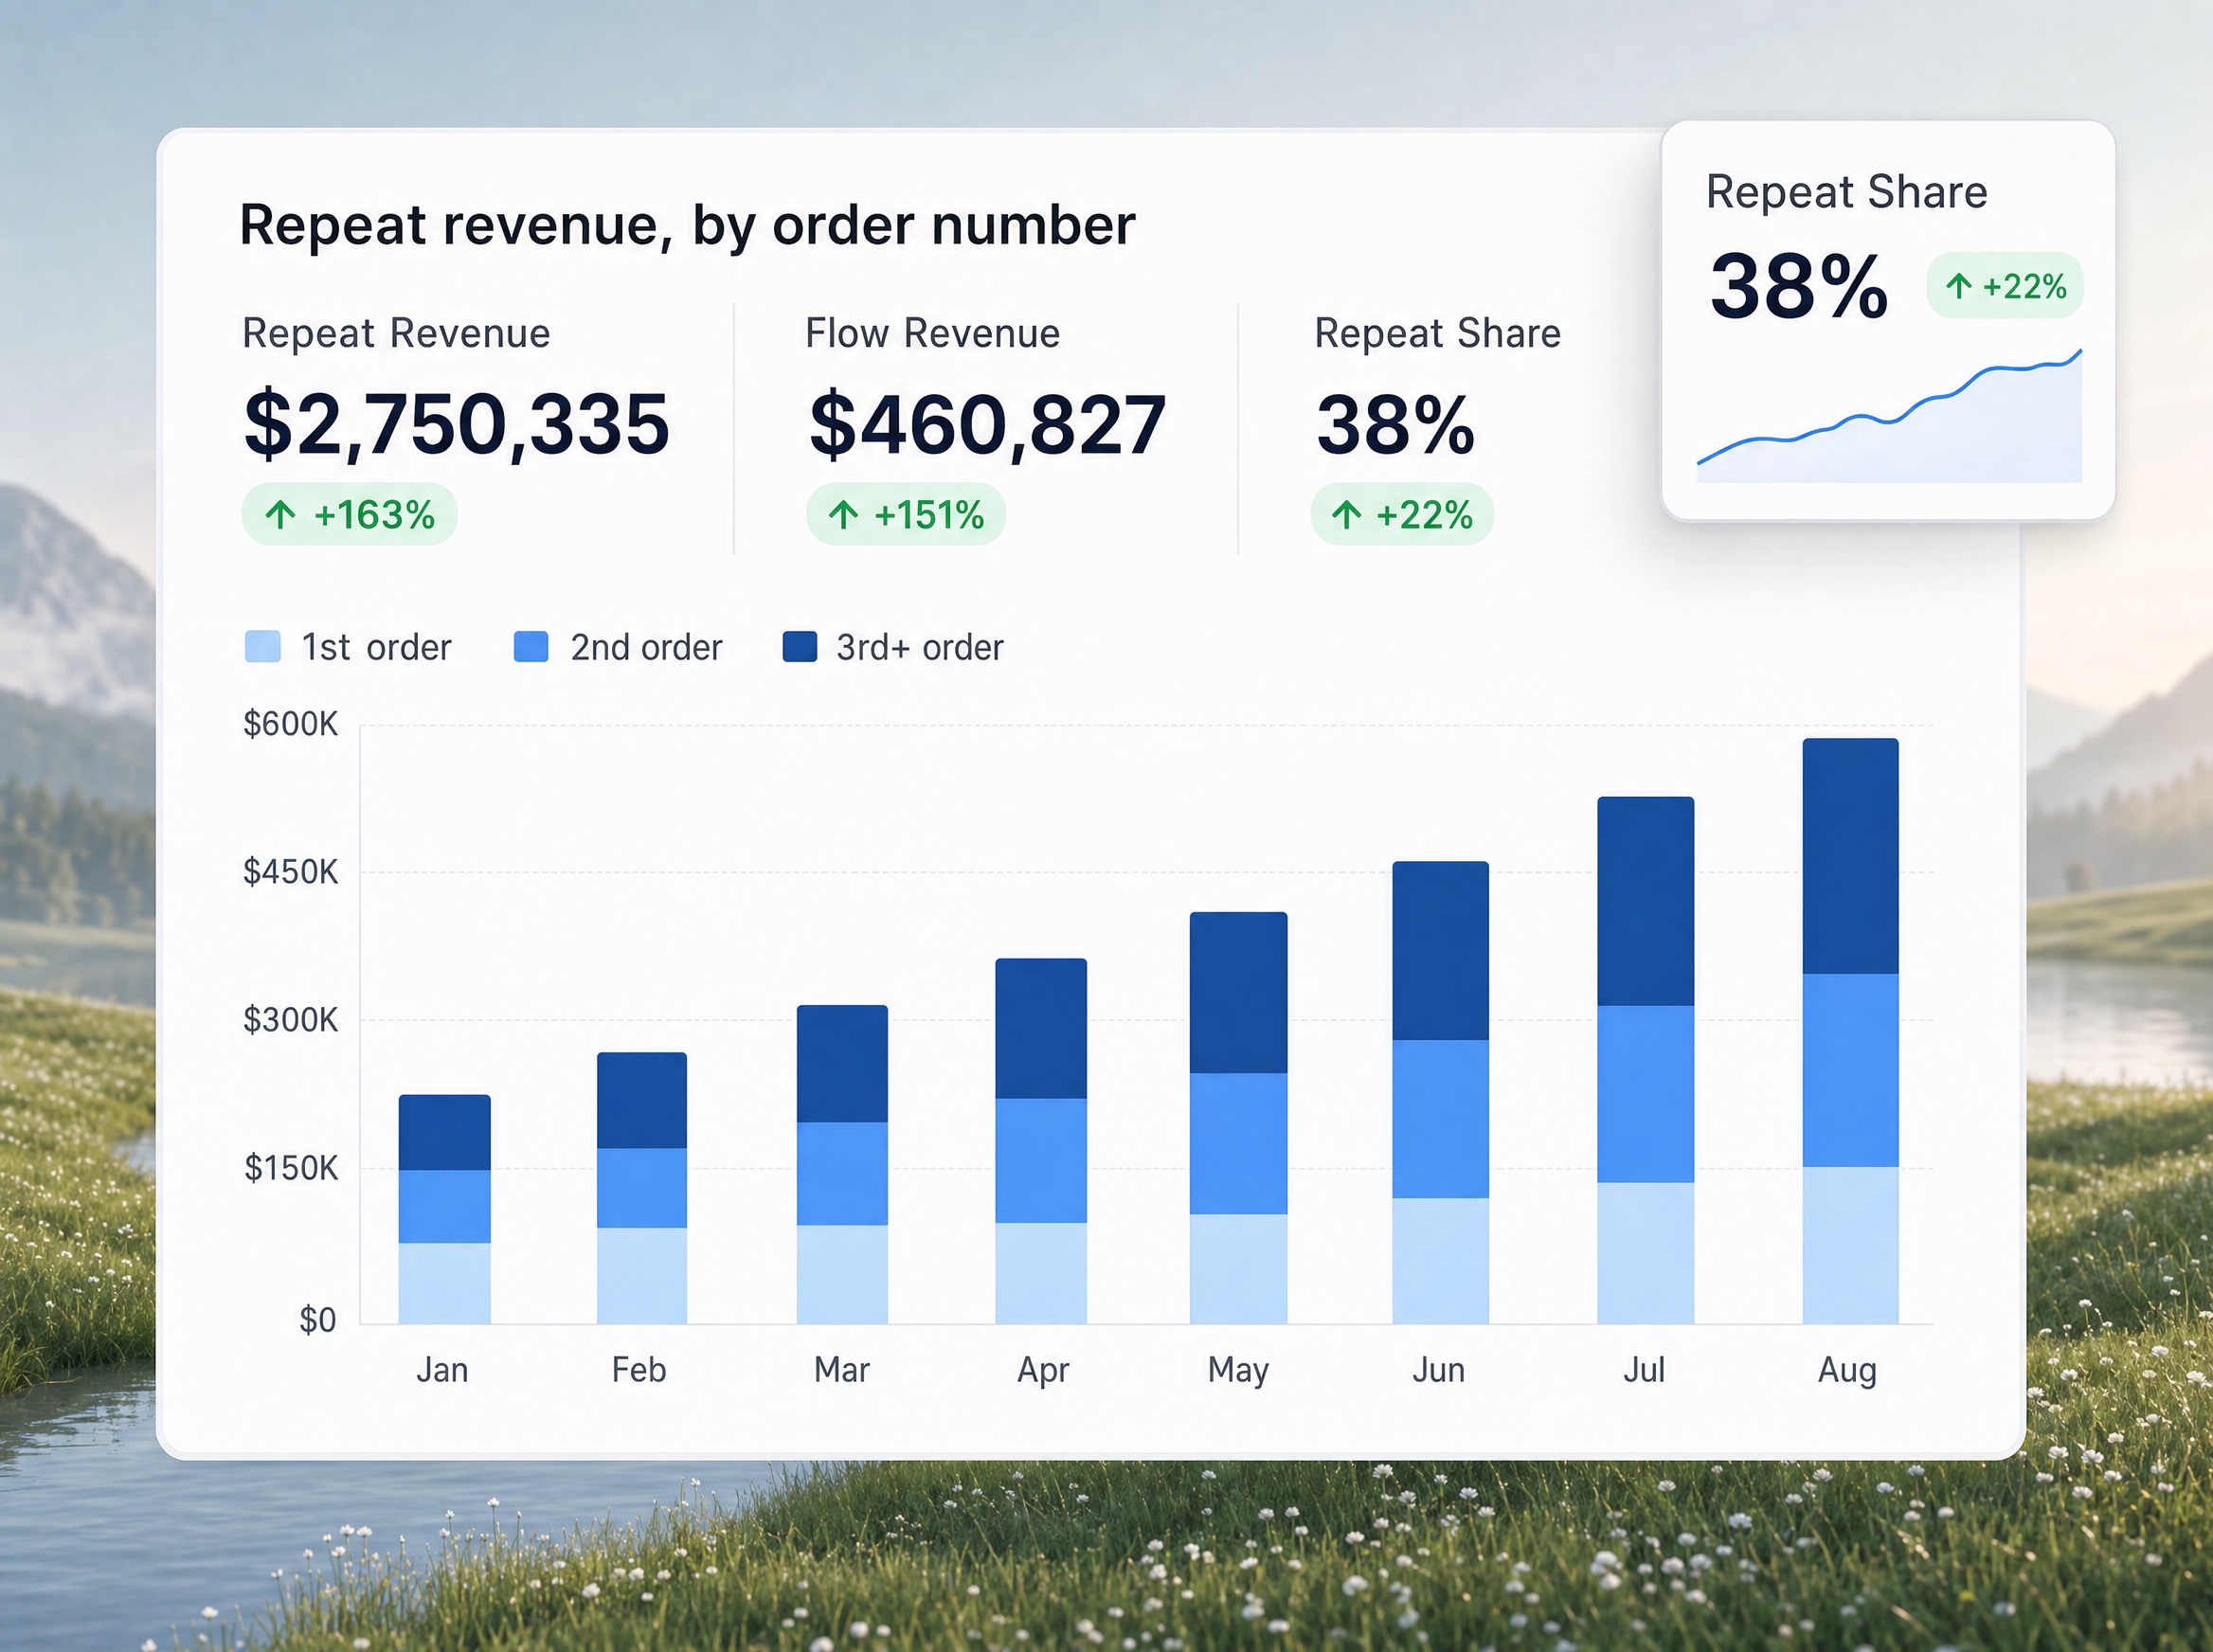Click the up arrow in the main card's +22% badge
The width and height of the screenshot is (2213, 1652).
(1347, 515)
